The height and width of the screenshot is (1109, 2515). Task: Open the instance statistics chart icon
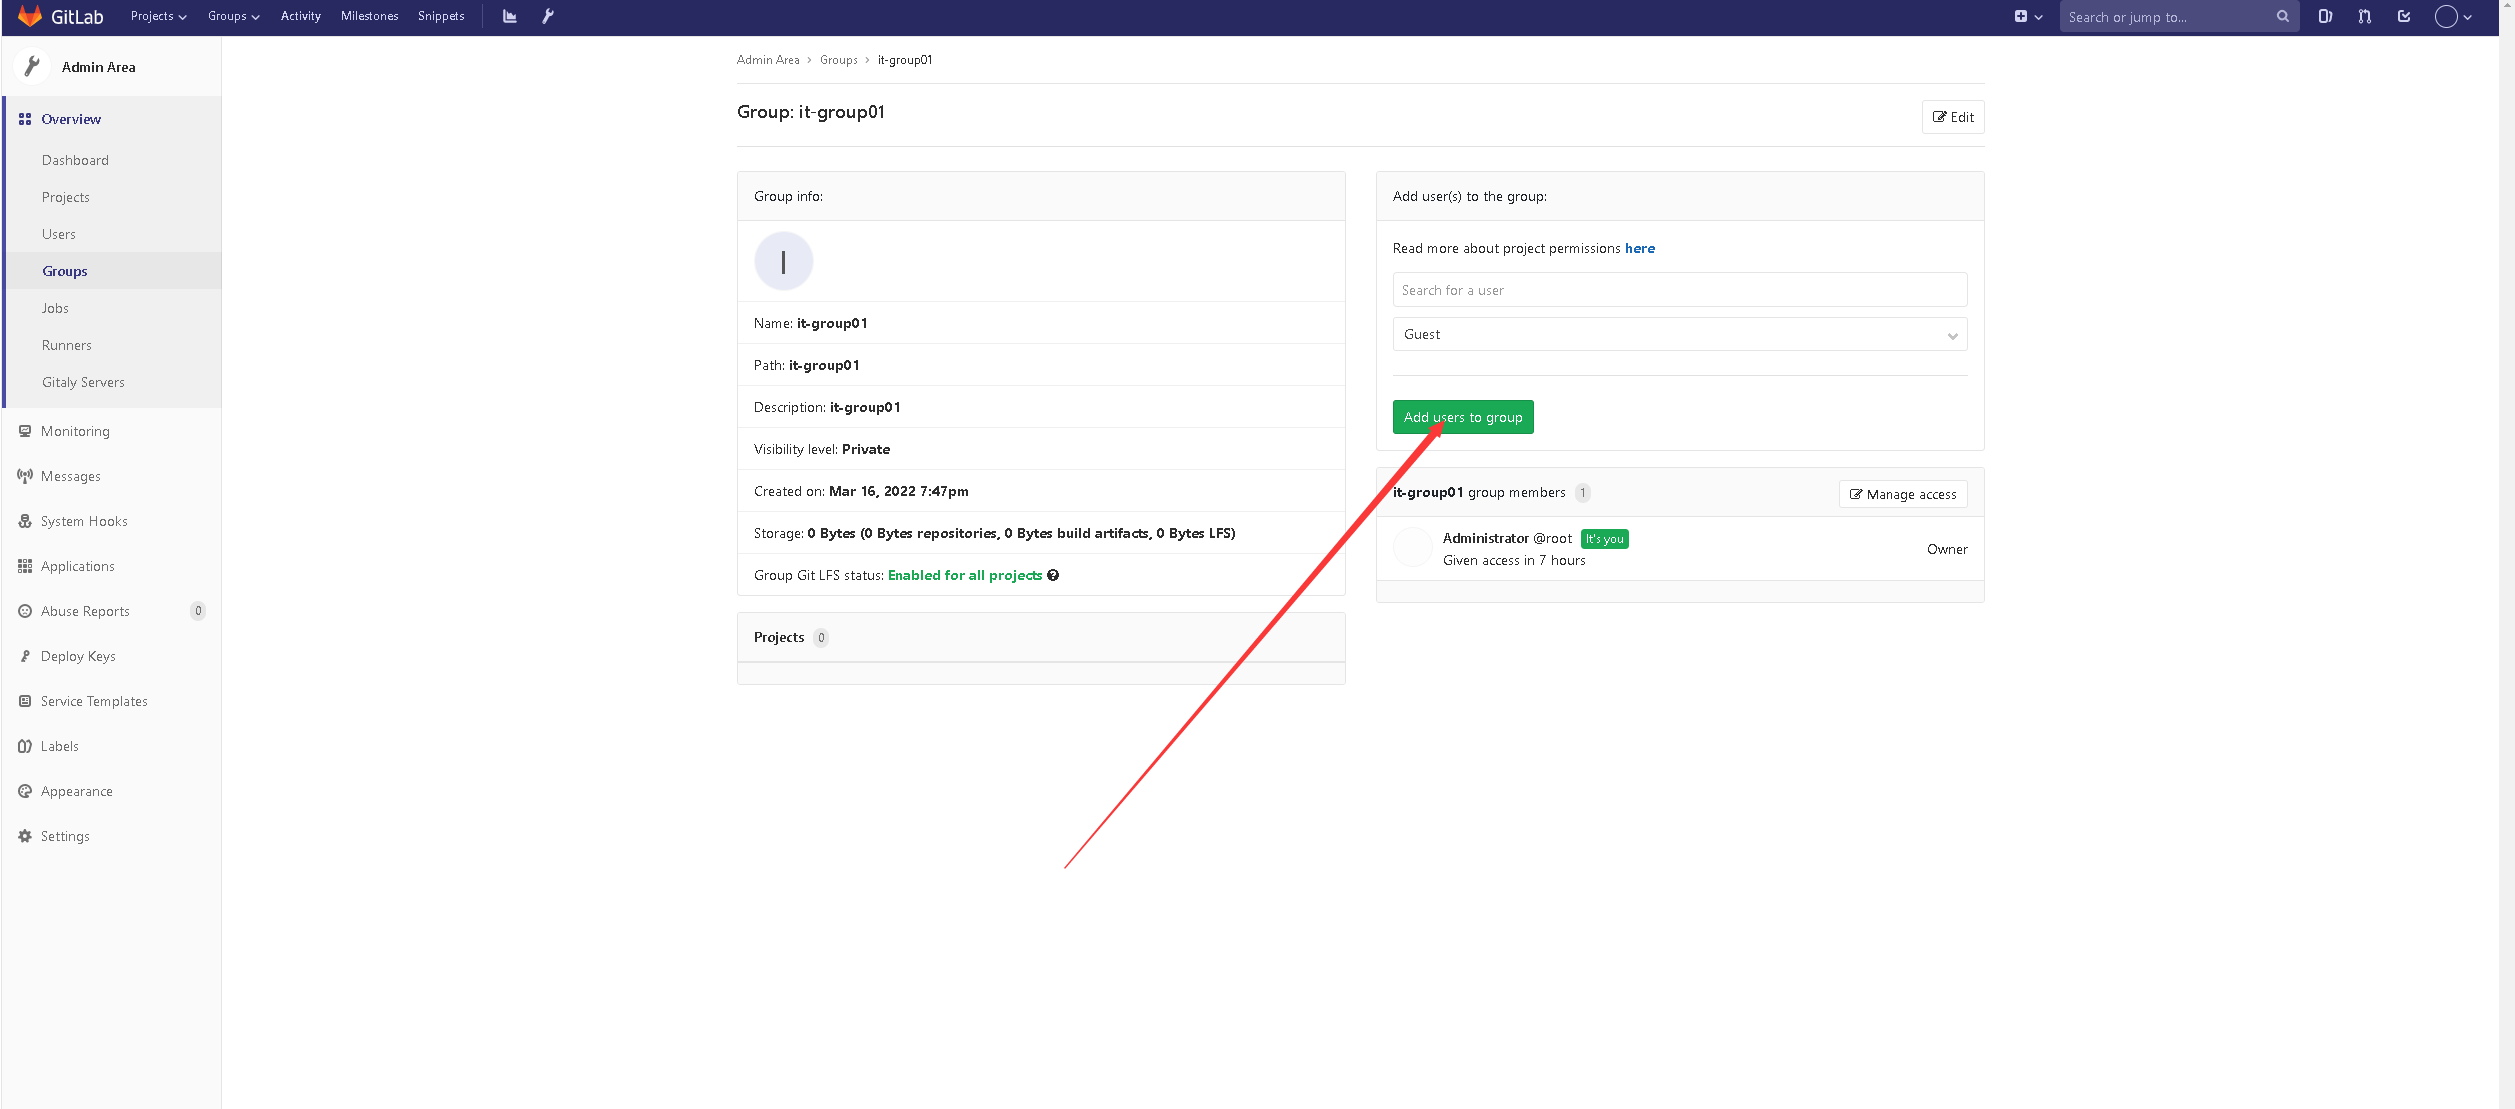point(510,16)
